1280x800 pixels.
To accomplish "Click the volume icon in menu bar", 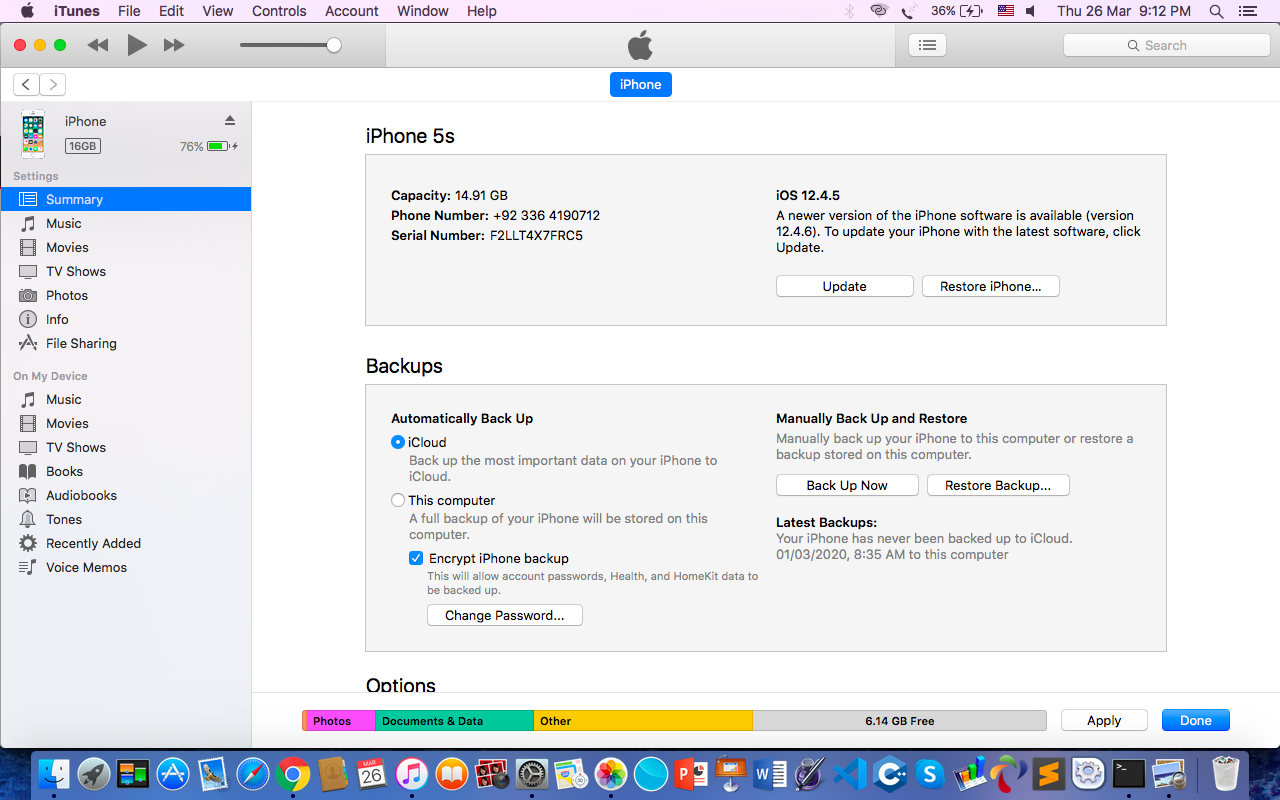I will coord(1030,11).
